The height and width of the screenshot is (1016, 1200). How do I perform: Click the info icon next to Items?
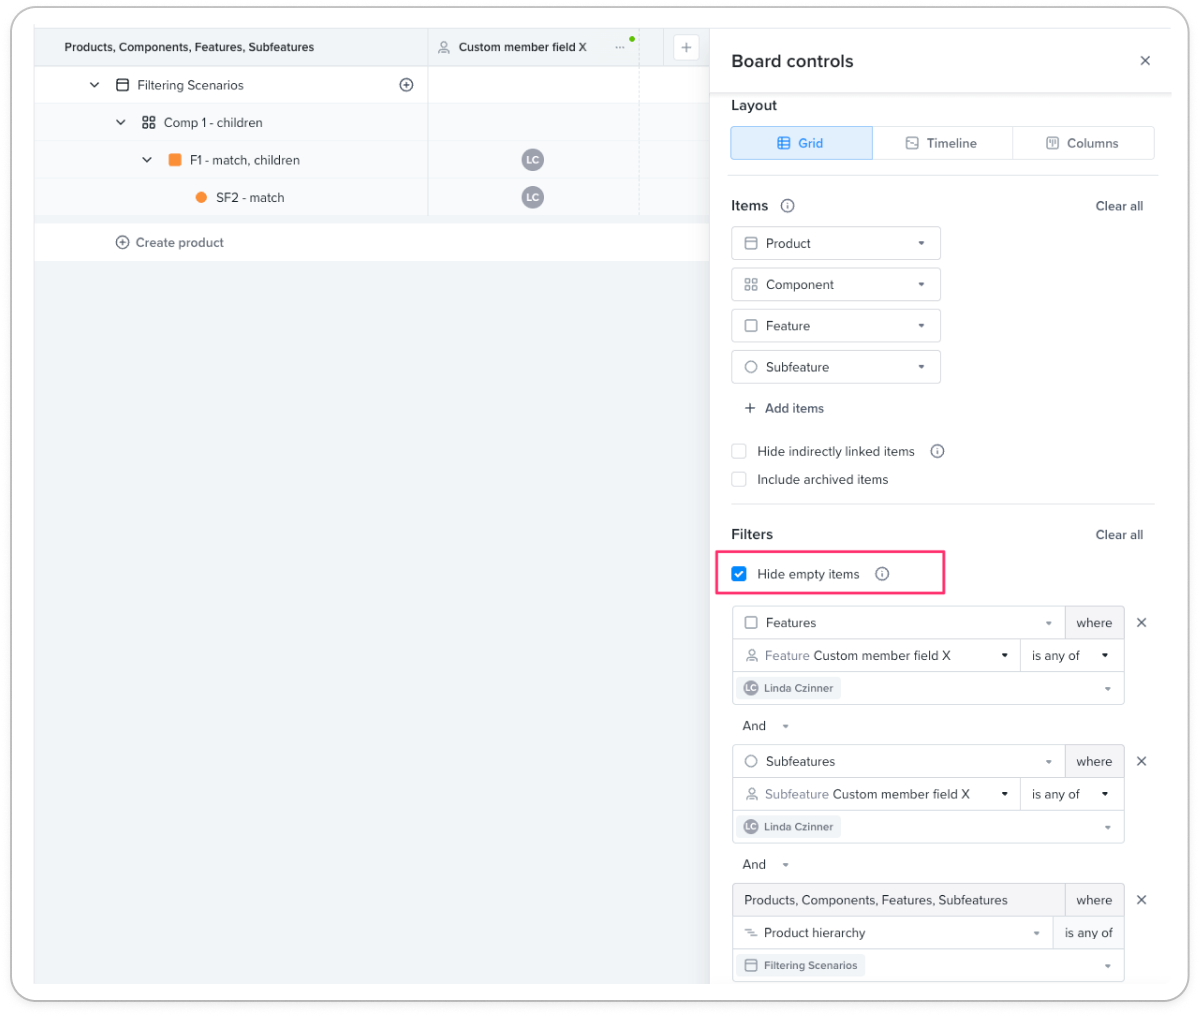(x=787, y=206)
